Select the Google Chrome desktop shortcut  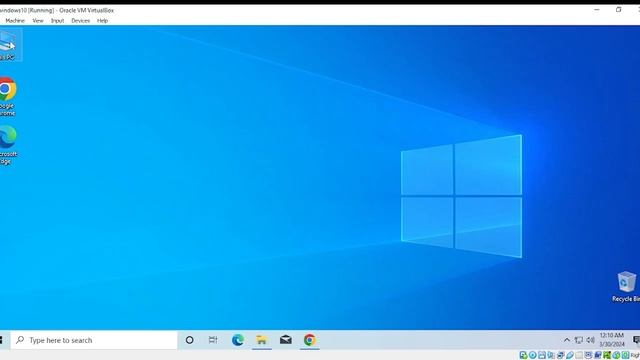click(x=7, y=96)
